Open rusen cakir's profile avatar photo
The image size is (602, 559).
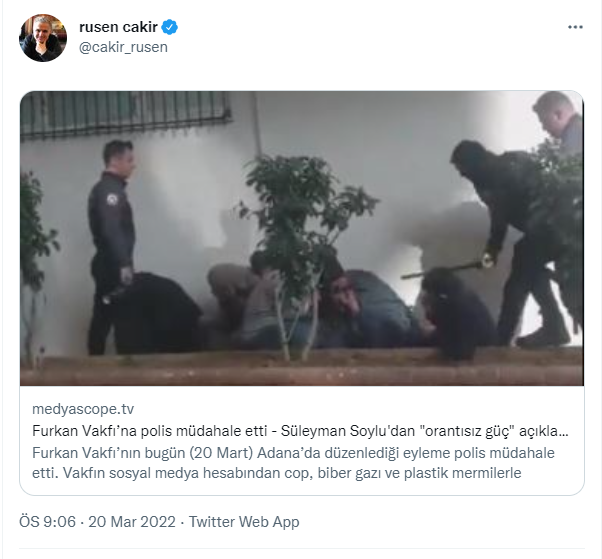click(x=43, y=38)
